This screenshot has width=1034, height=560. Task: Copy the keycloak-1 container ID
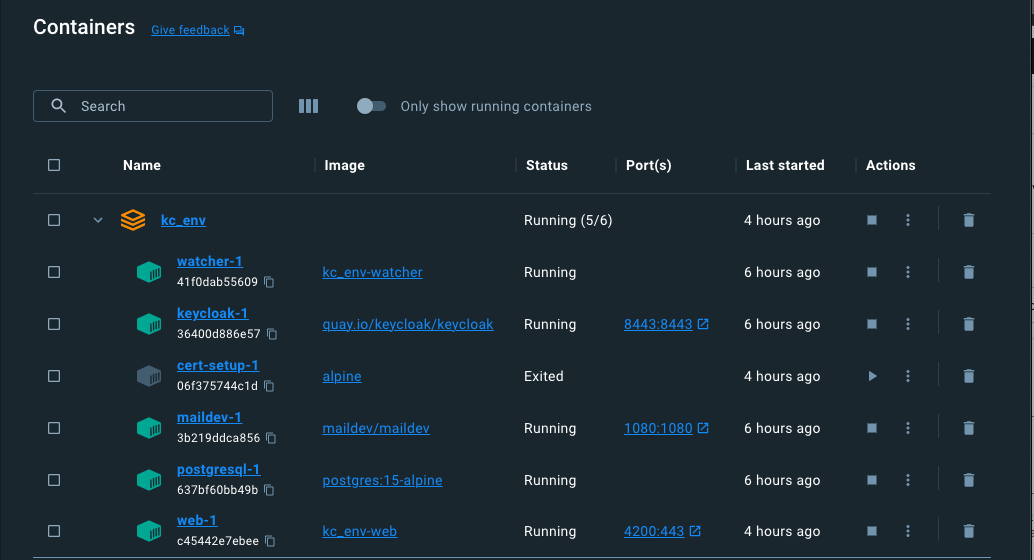[x=272, y=334]
